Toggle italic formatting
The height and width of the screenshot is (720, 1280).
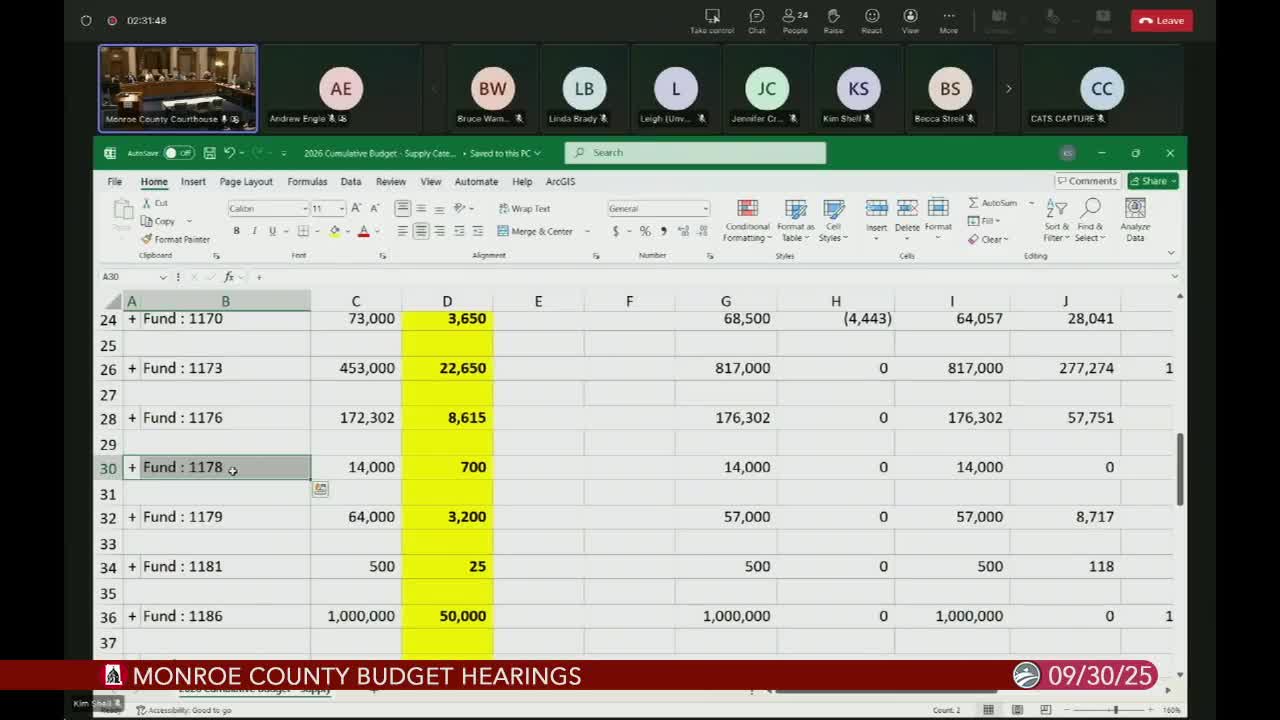point(254,231)
